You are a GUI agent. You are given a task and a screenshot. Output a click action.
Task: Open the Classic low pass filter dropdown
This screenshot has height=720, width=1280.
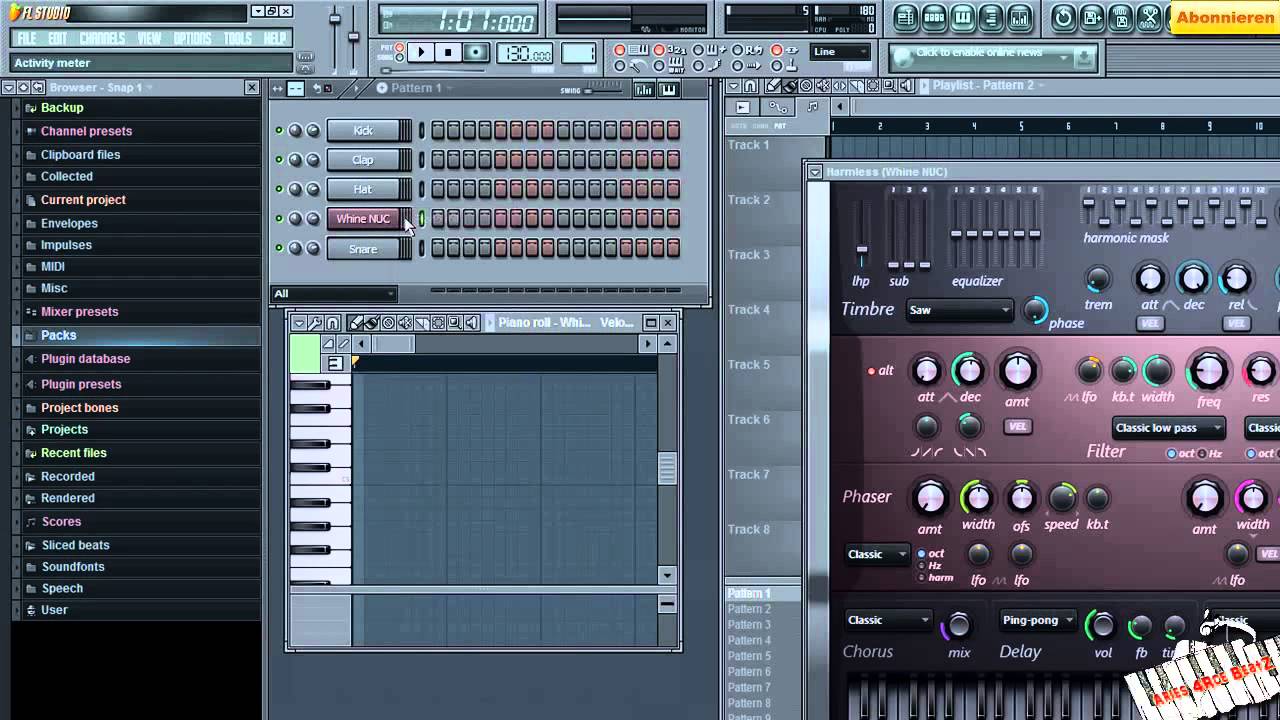(1168, 428)
